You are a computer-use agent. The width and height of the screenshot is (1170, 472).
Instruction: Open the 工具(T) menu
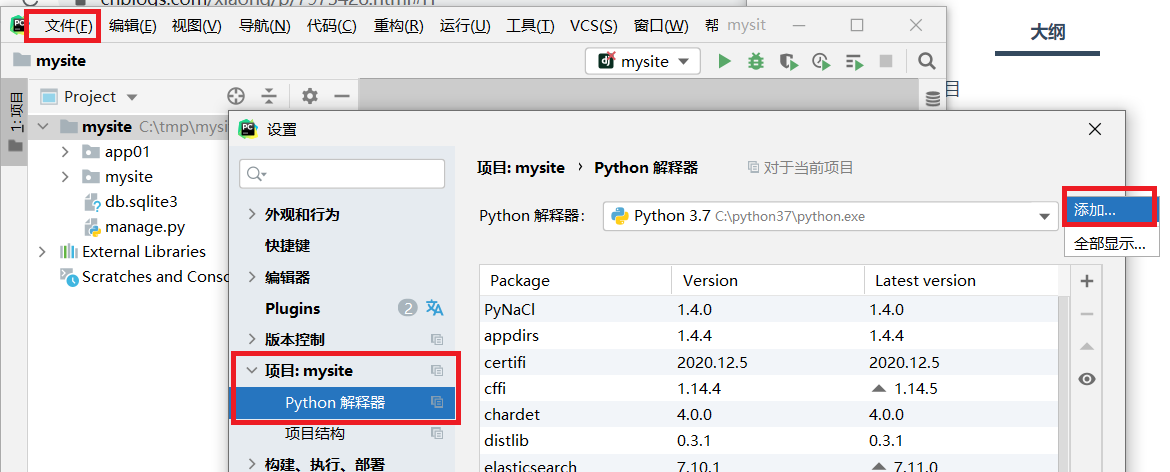click(x=530, y=25)
